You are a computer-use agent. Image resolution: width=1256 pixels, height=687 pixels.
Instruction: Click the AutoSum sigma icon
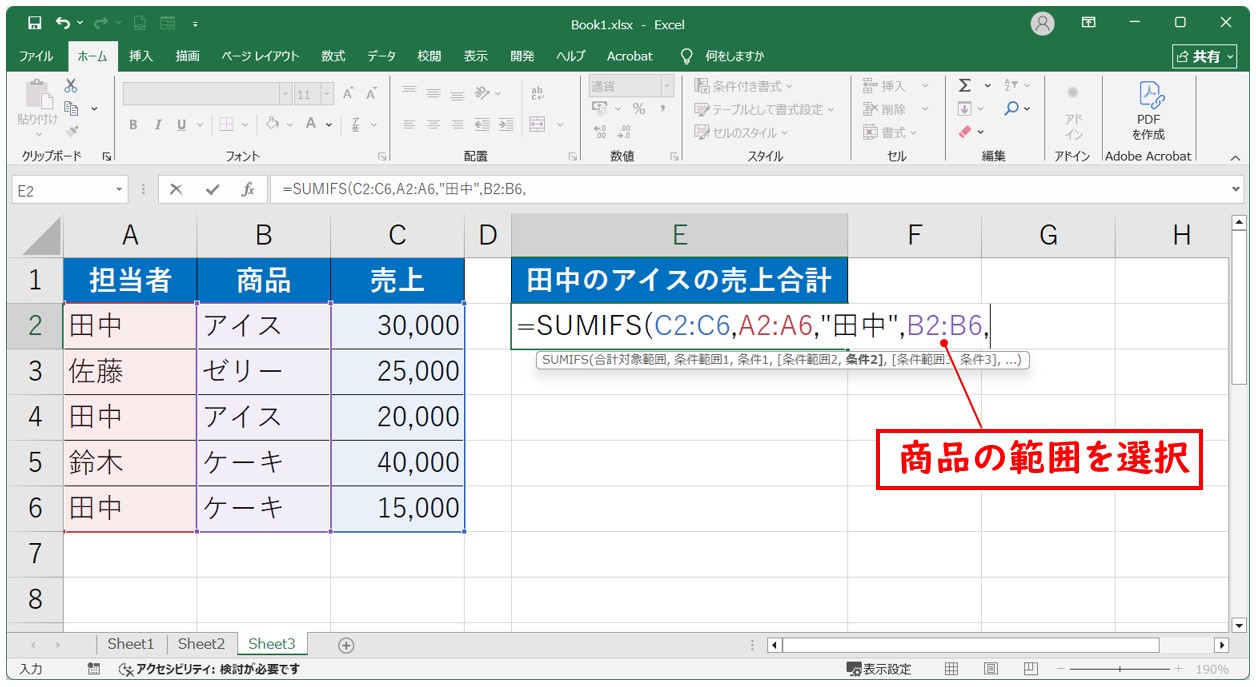pyautogui.click(x=965, y=86)
